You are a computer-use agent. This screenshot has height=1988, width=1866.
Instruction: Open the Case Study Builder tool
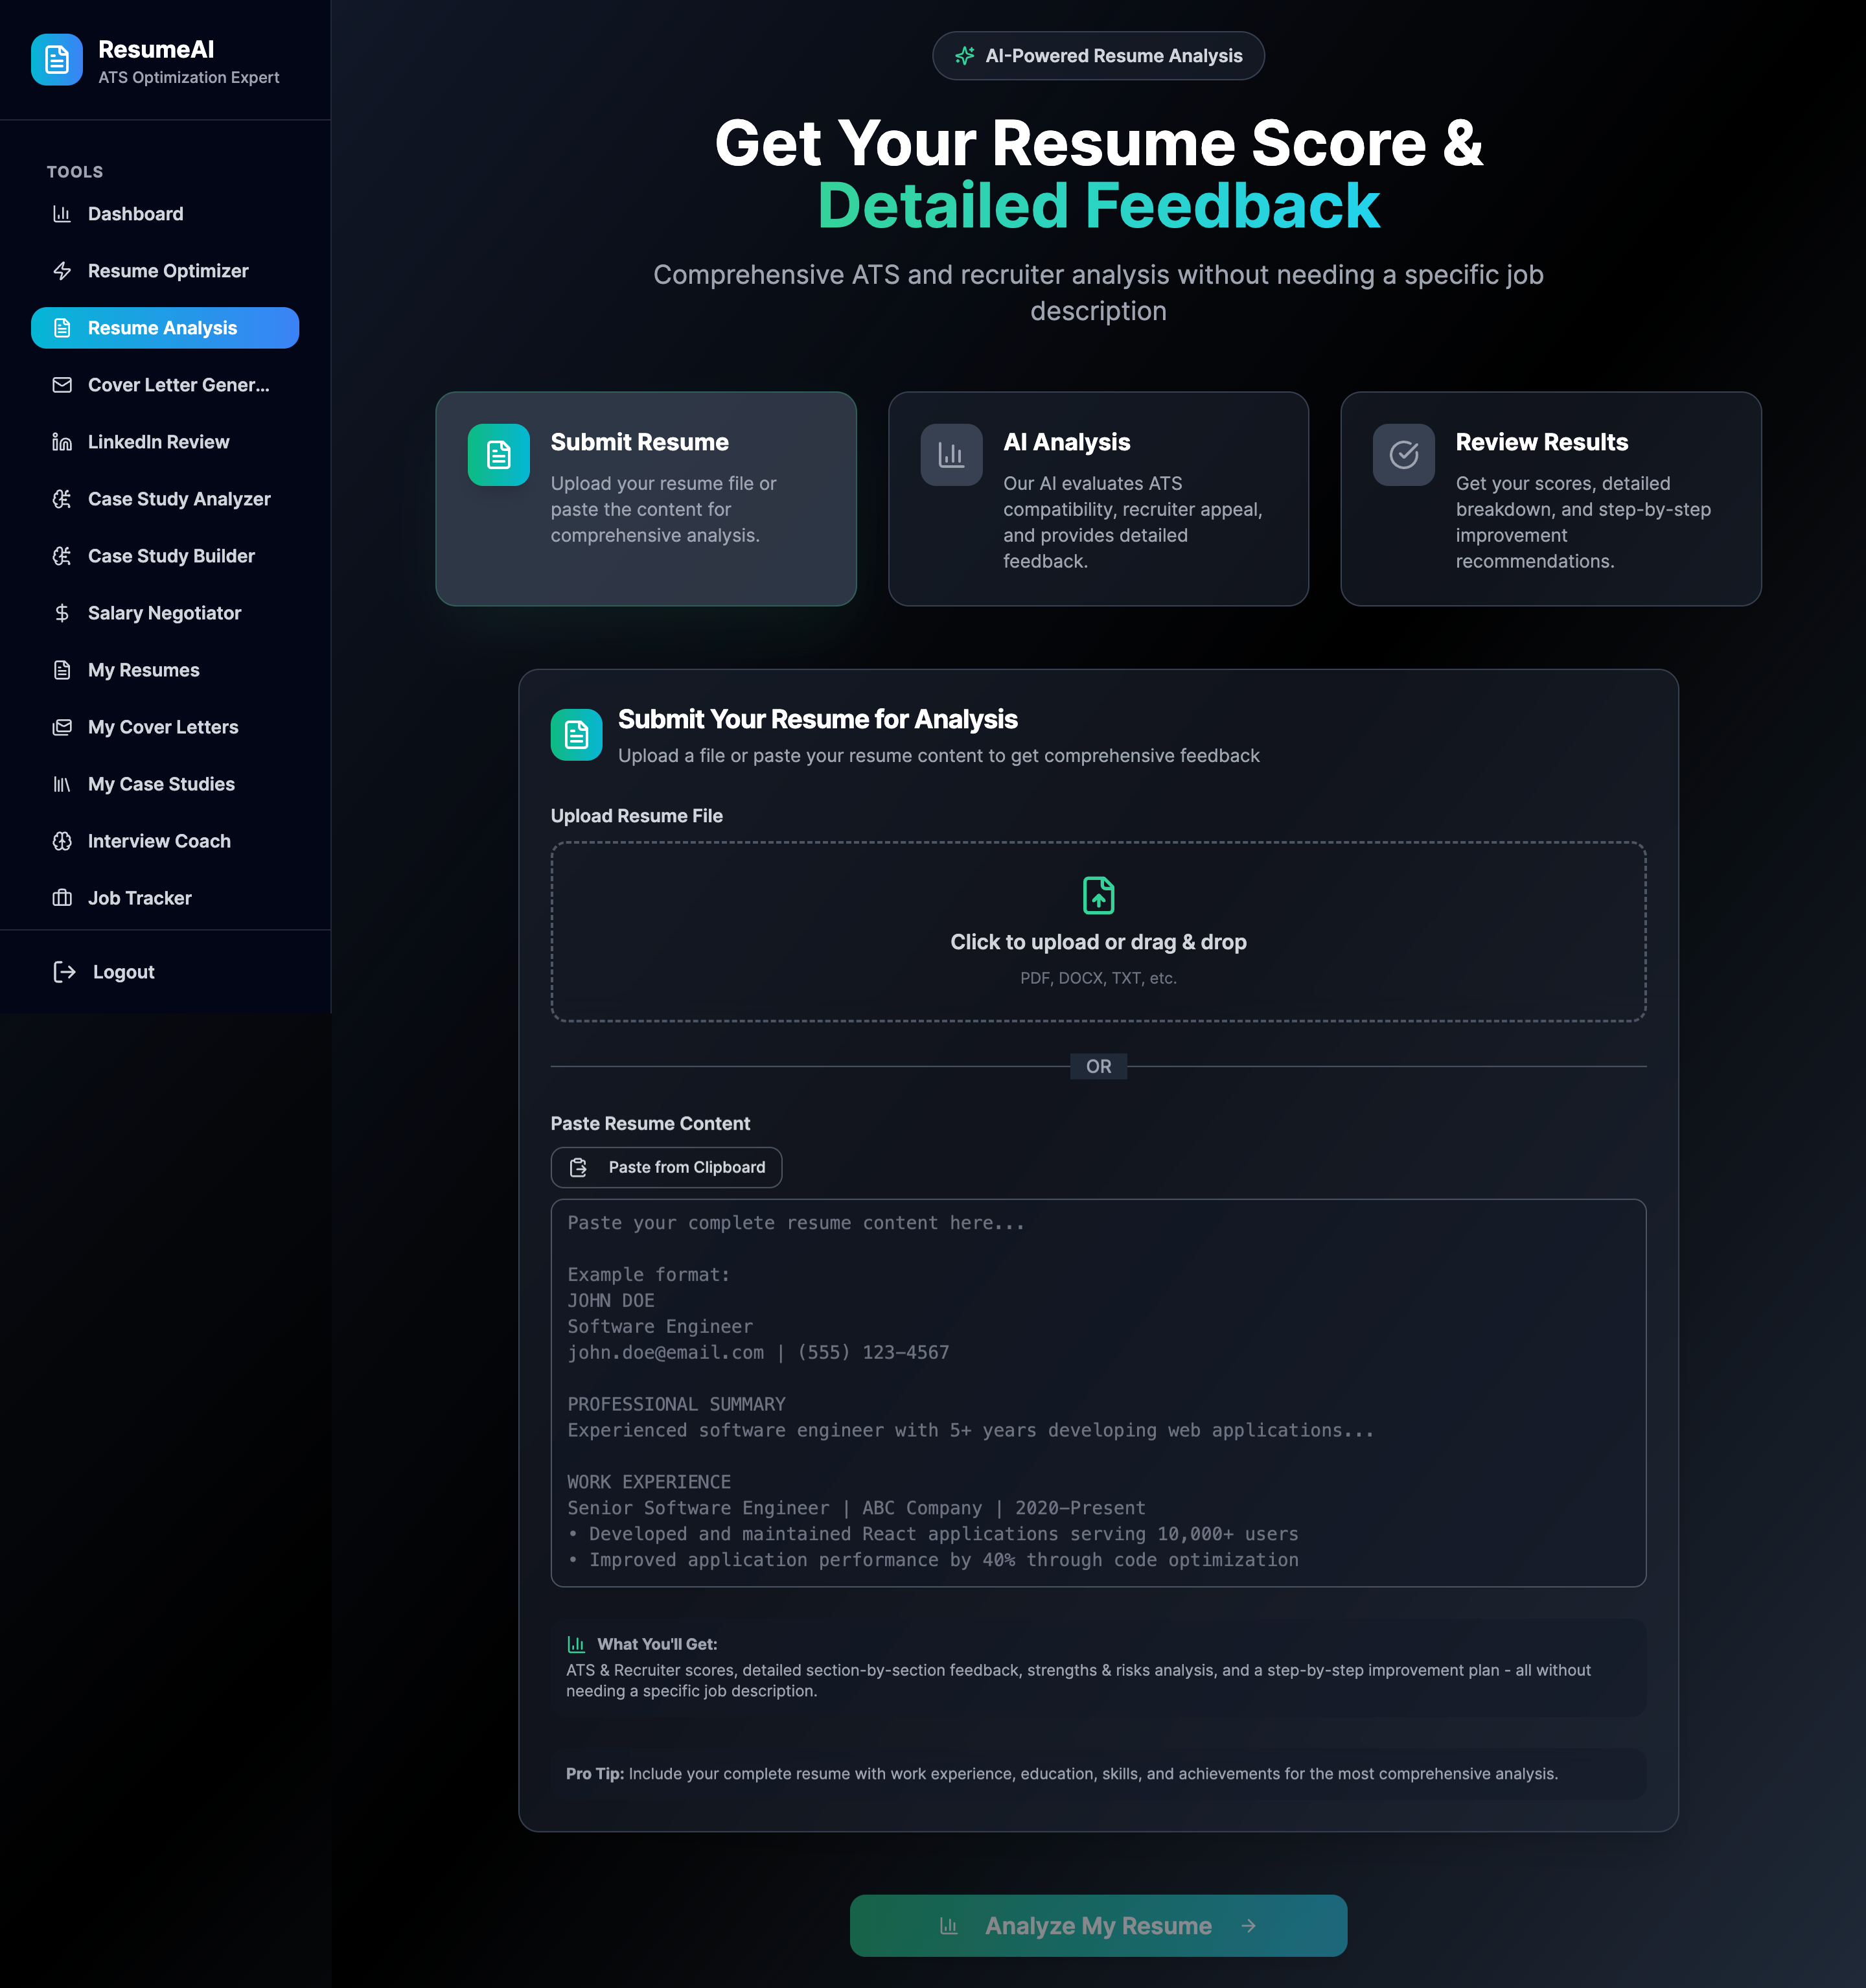(171, 555)
